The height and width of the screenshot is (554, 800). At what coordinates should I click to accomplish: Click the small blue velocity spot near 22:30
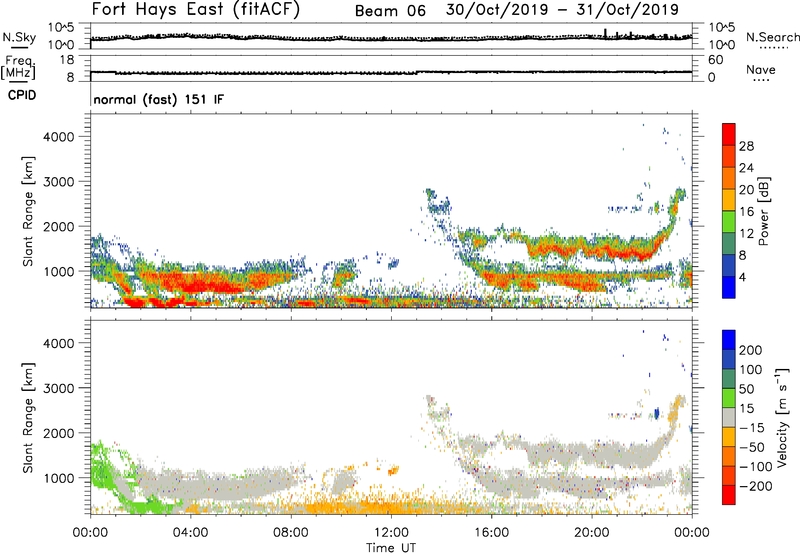pyautogui.click(x=656, y=412)
